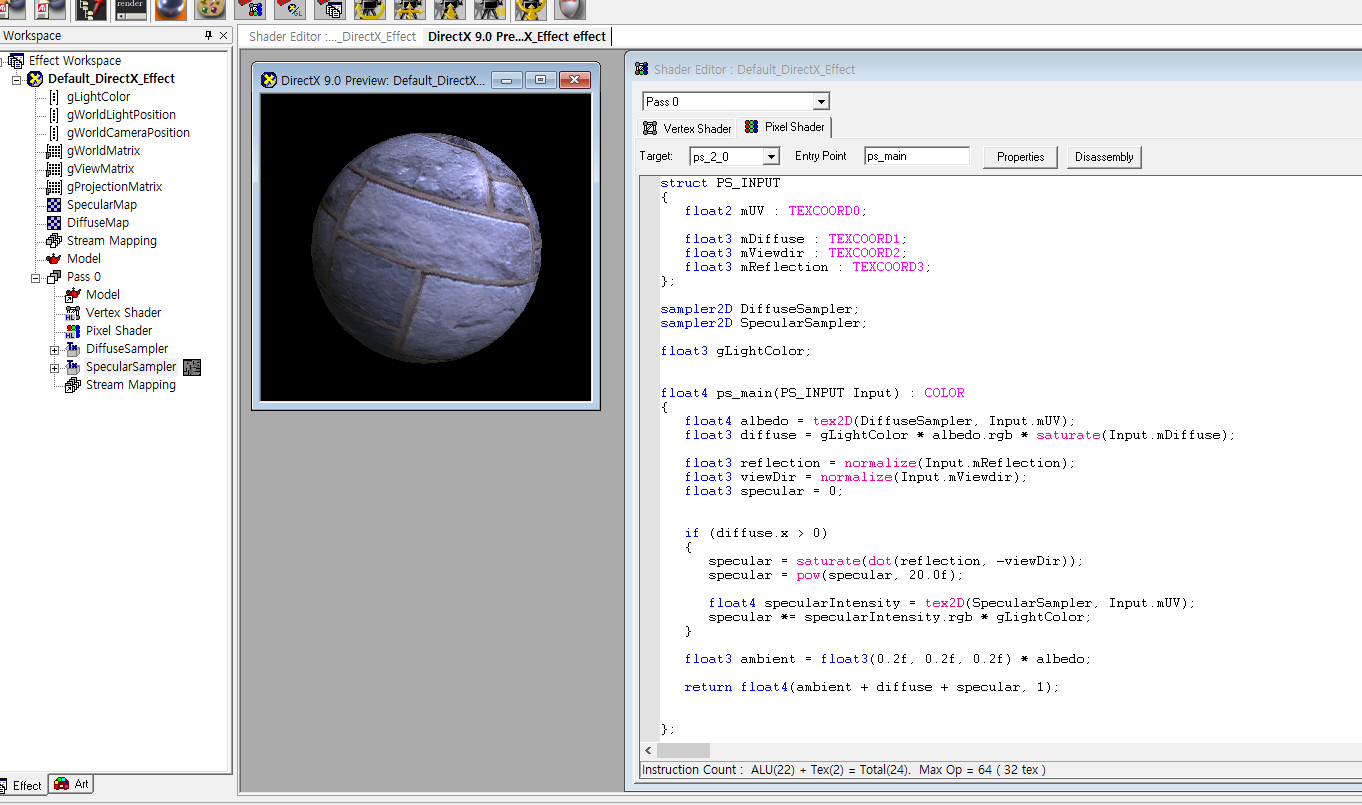The image size is (1362, 805).
Task: Collapse the Default_DirectX_Effect tree node
Action: [x=17, y=79]
